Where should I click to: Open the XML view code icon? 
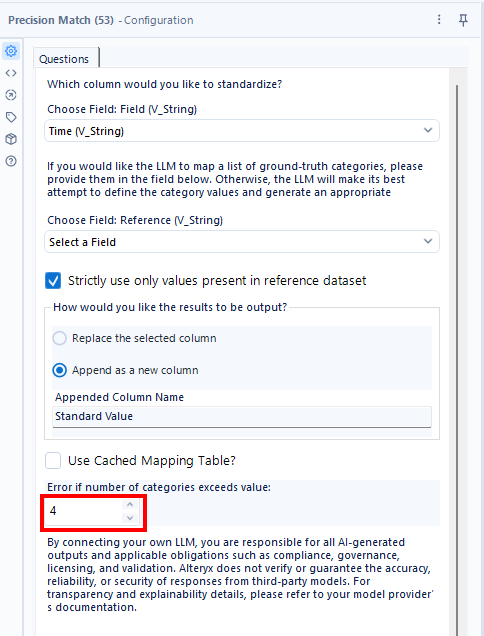click(x=11, y=73)
